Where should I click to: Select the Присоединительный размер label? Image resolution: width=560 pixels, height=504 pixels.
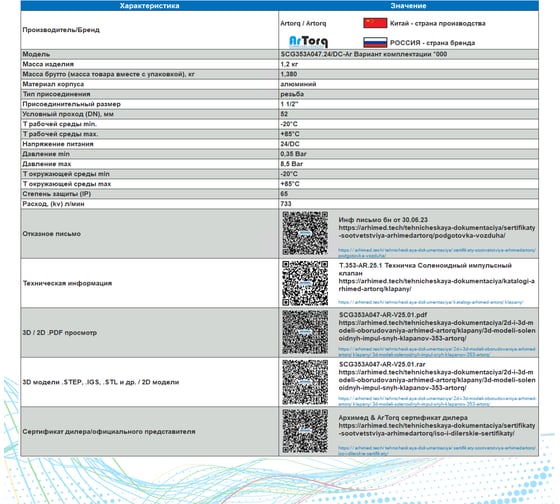click(71, 104)
